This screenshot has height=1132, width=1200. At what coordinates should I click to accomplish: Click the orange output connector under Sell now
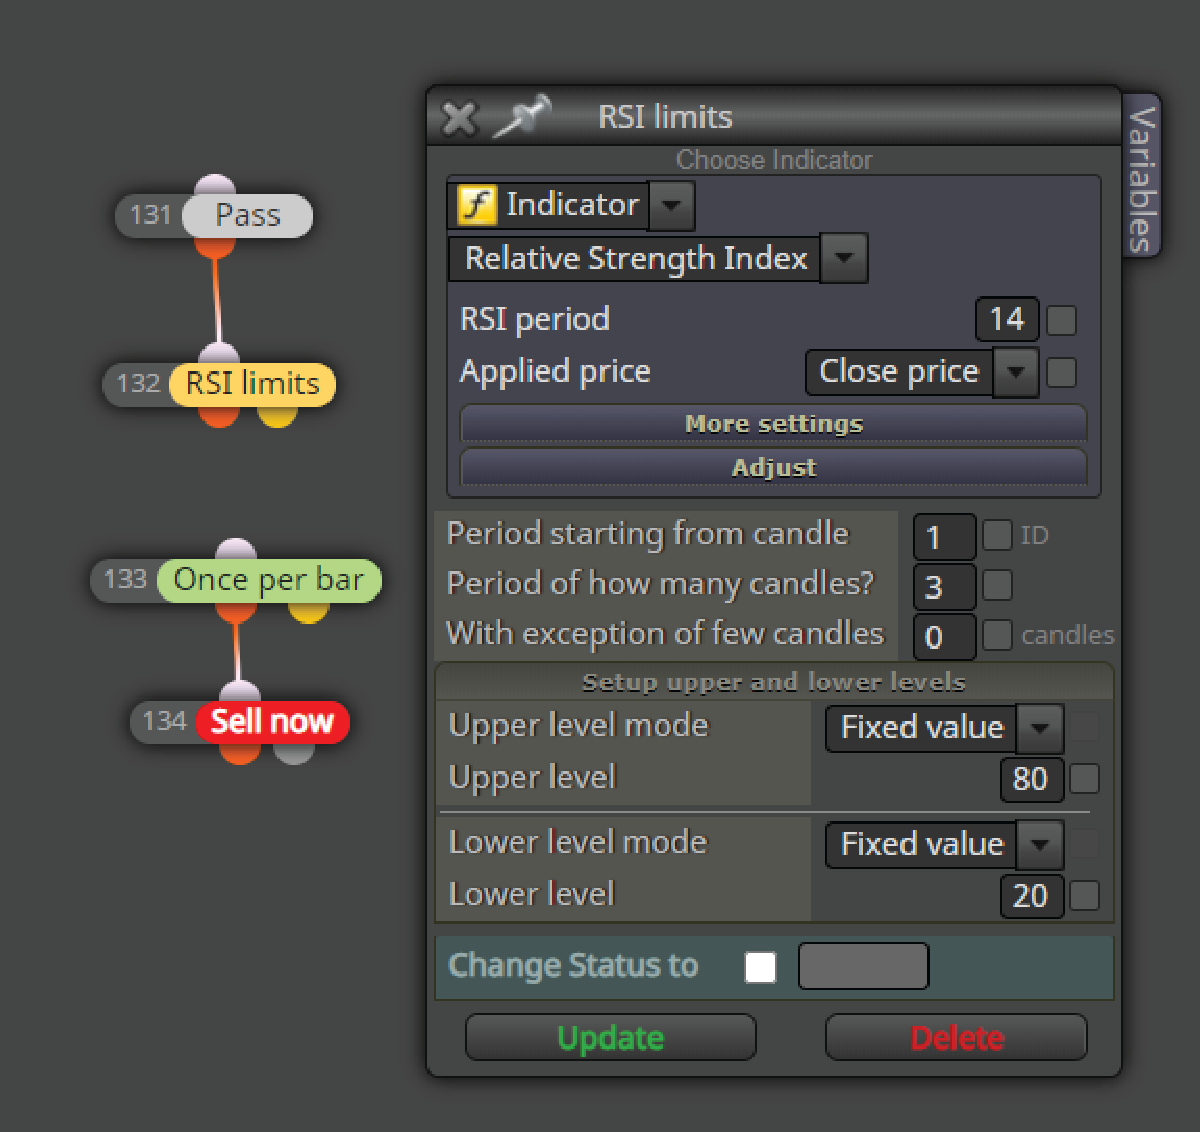240,753
